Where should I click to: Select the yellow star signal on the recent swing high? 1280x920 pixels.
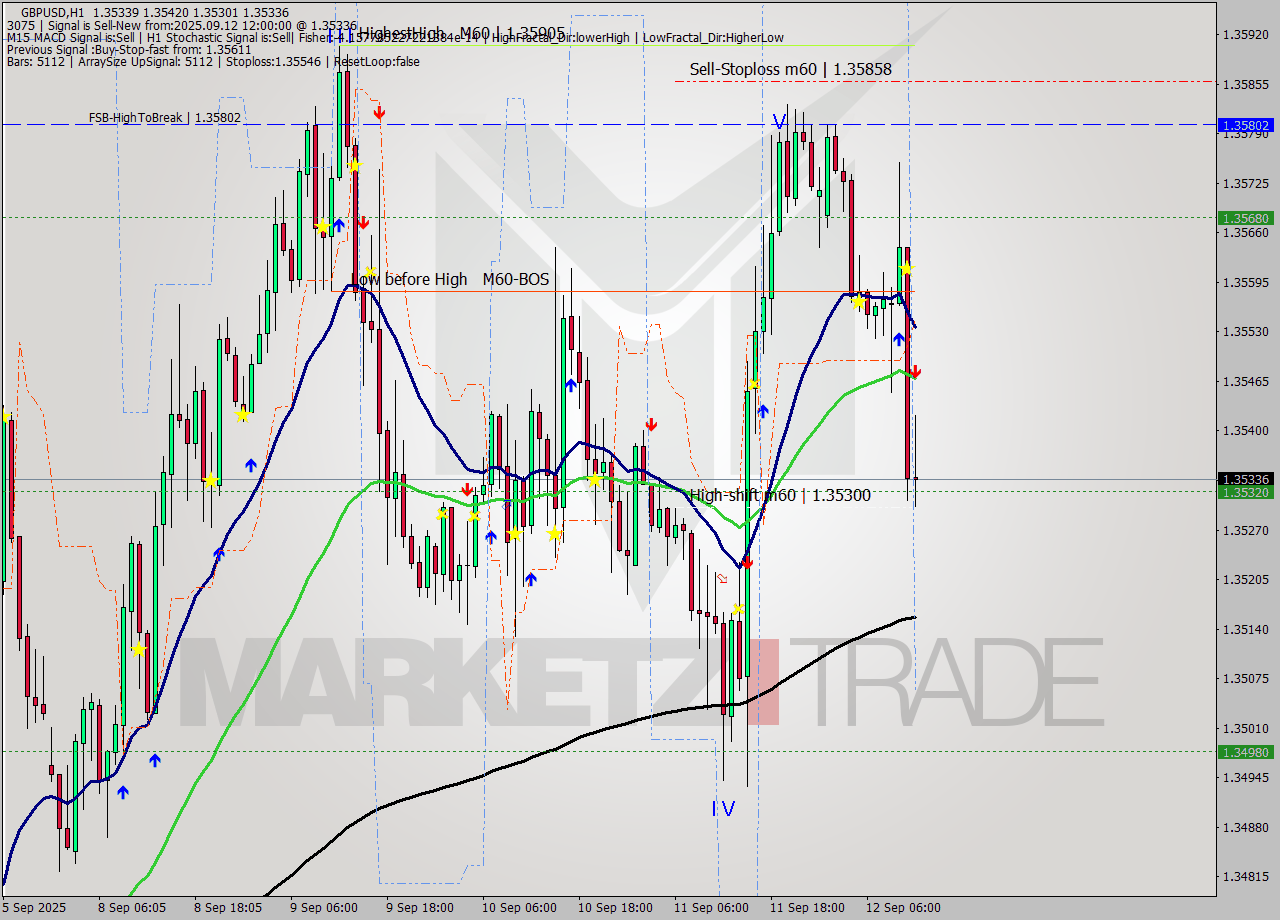906,270
